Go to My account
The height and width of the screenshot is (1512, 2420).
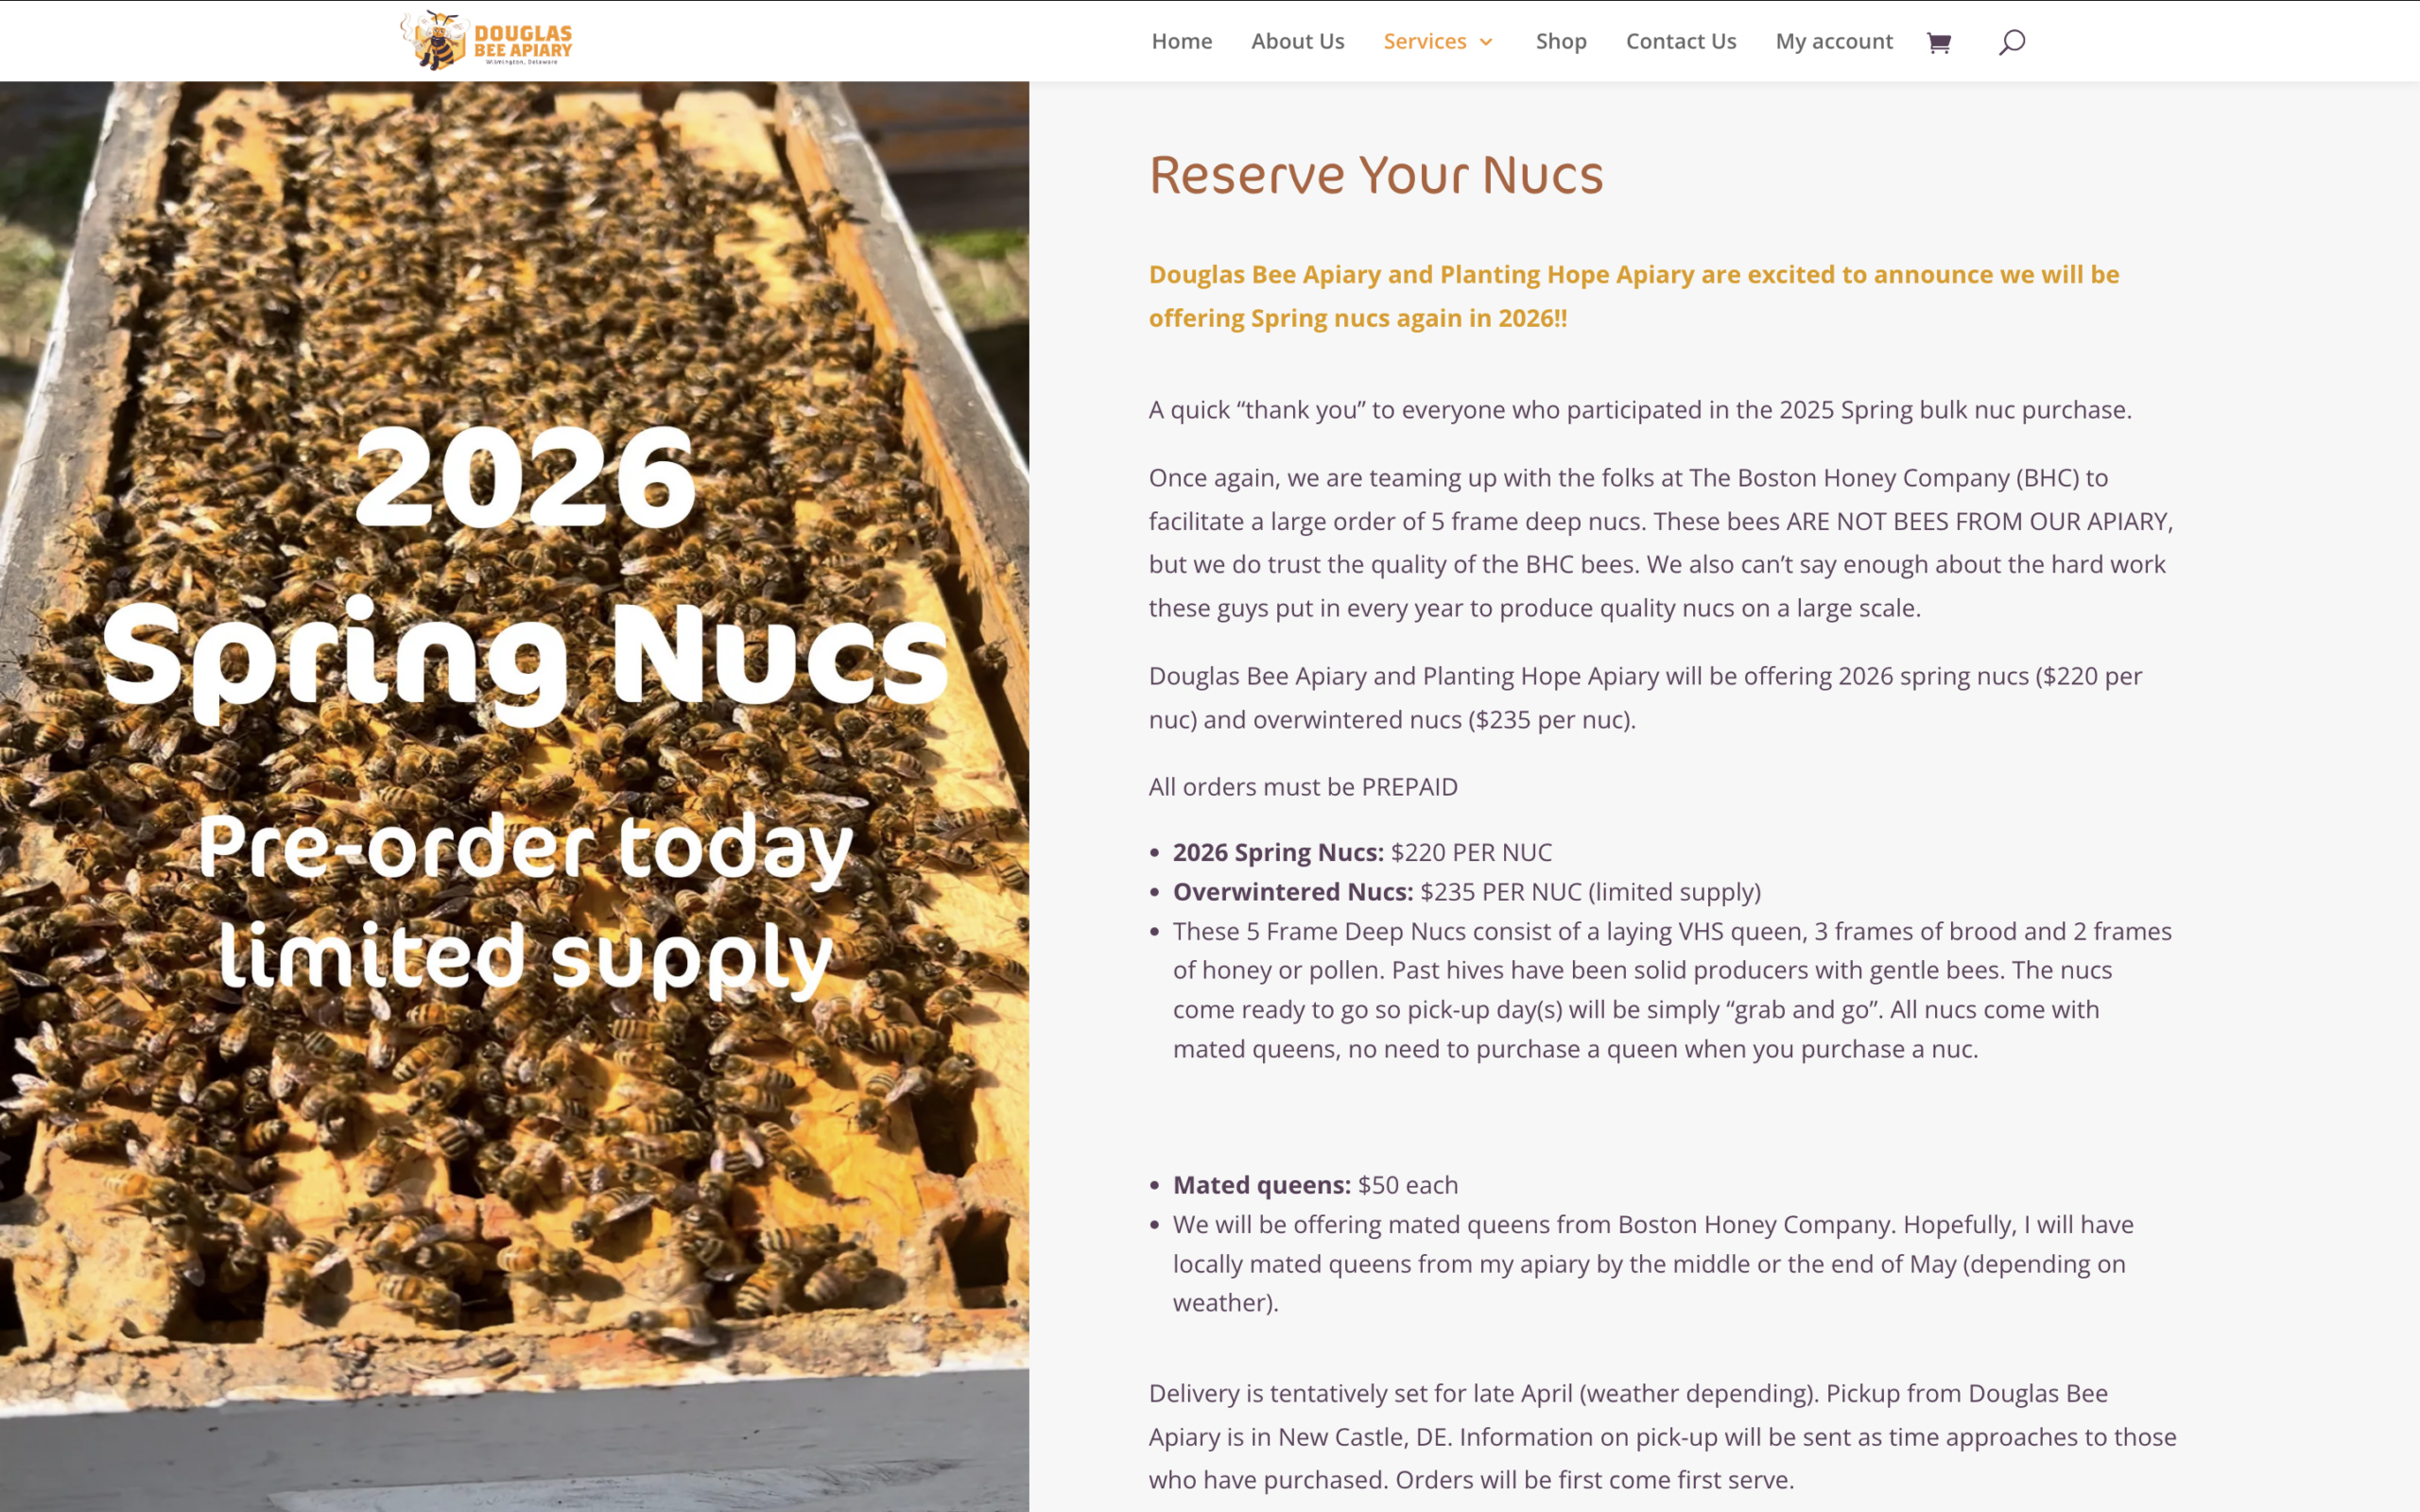point(1833,42)
